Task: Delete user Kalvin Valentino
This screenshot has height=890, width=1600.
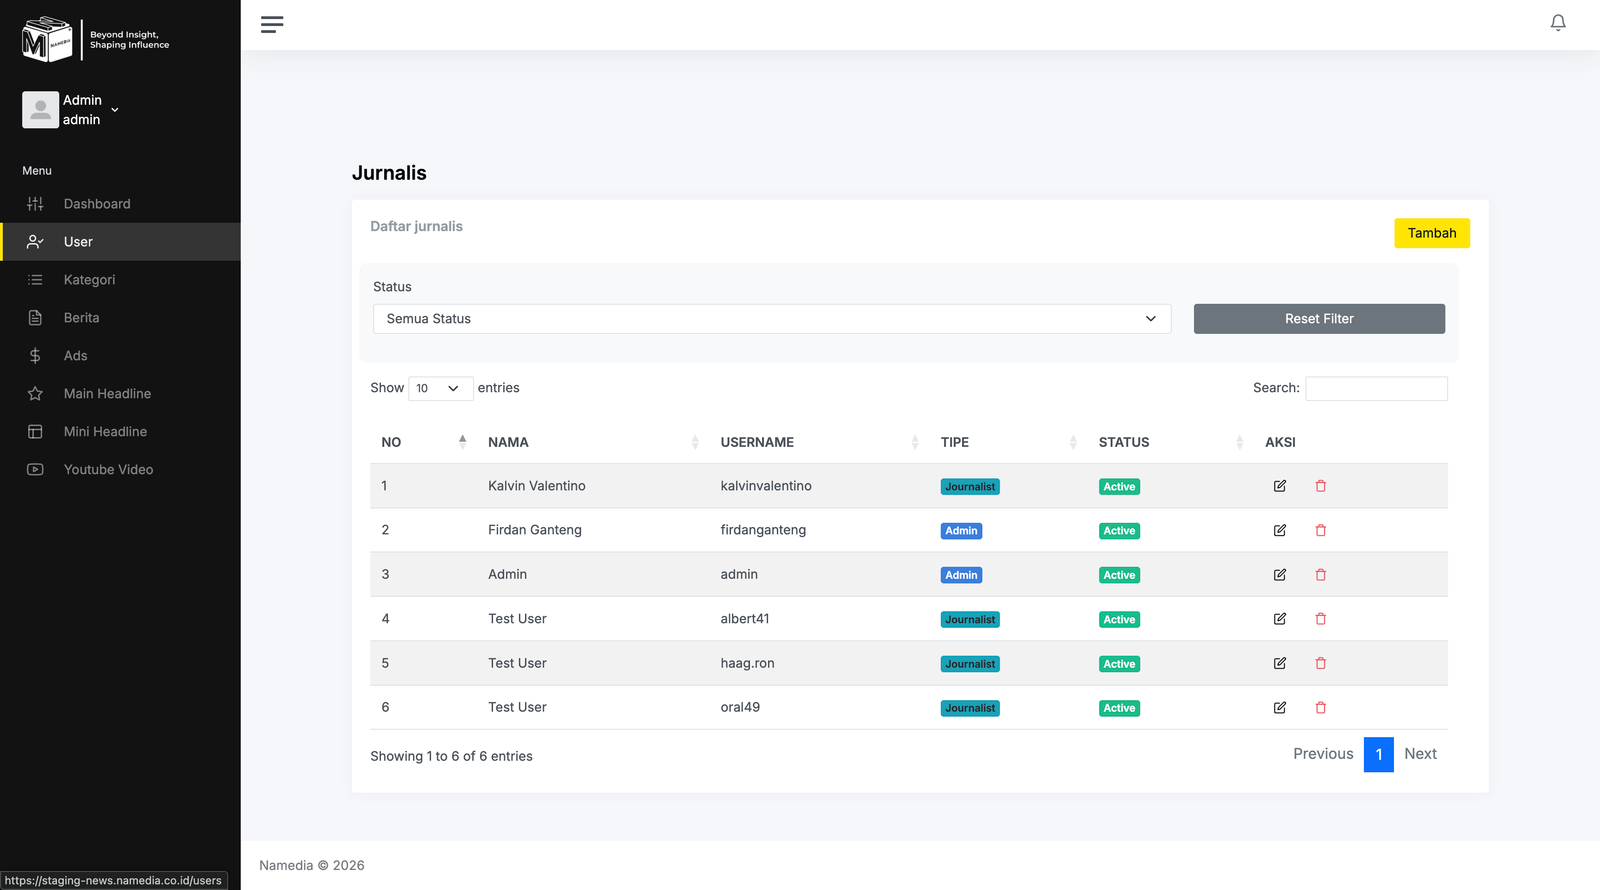Action: tap(1321, 486)
